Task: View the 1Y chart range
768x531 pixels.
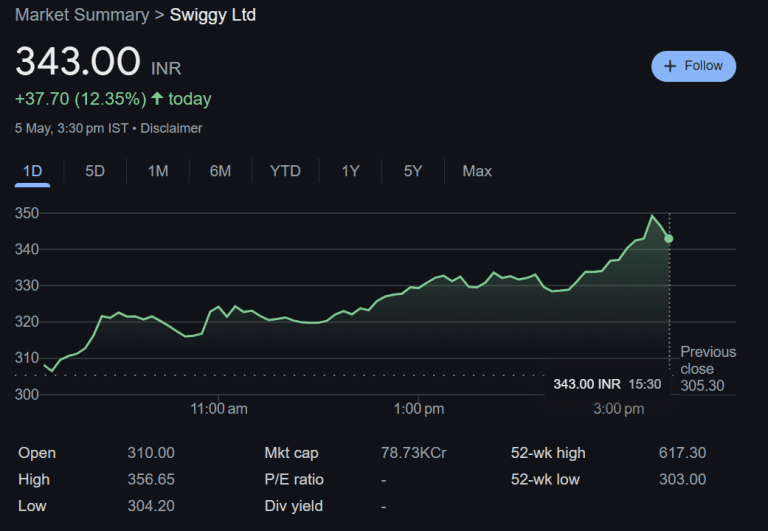Action: pyautogui.click(x=350, y=171)
